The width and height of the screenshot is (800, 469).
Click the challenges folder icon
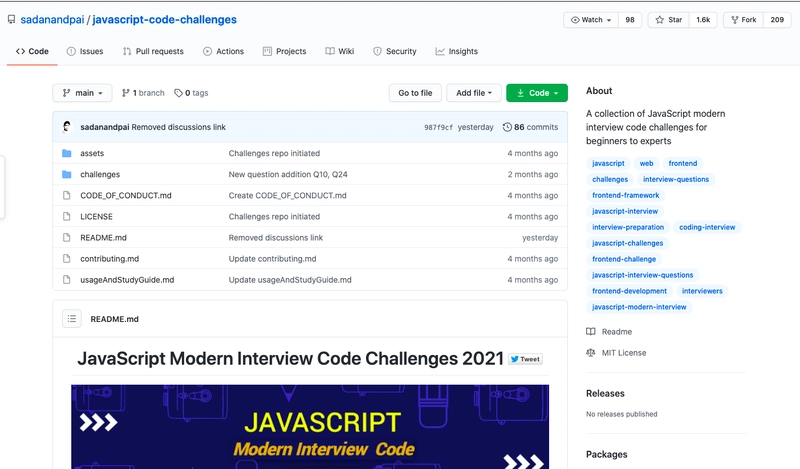click(66, 174)
